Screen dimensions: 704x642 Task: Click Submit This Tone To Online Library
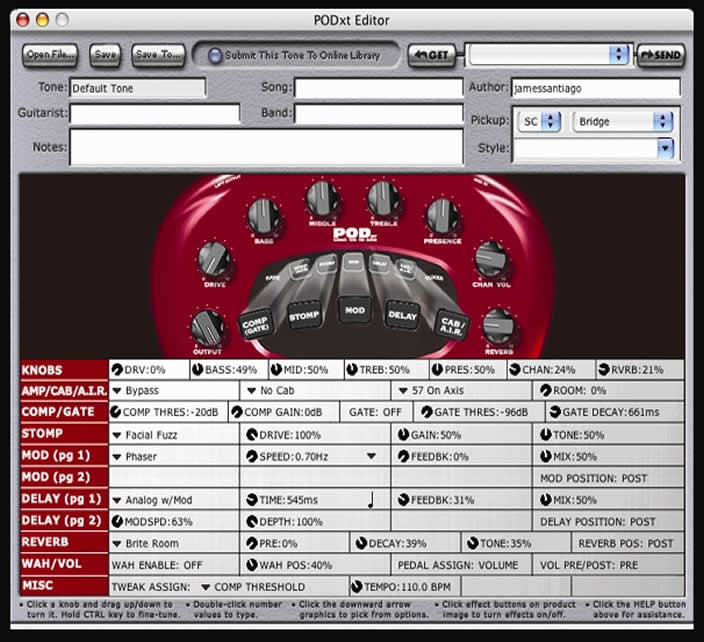(x=295, y=55)
